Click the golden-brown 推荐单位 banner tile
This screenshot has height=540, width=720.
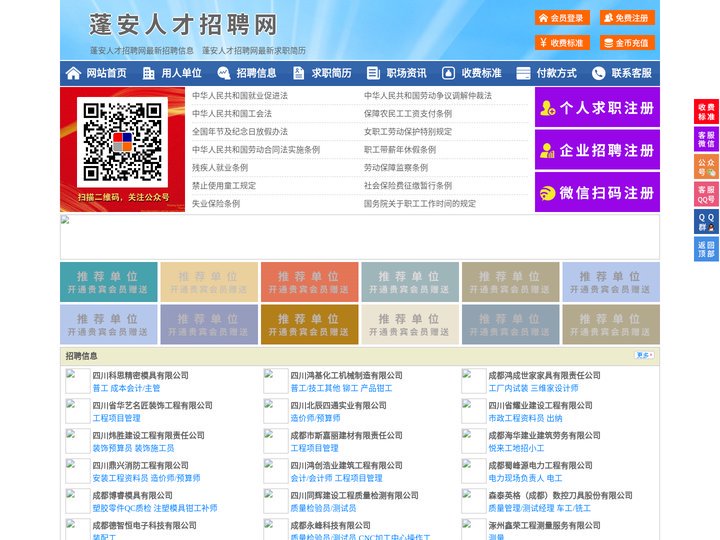309,325
